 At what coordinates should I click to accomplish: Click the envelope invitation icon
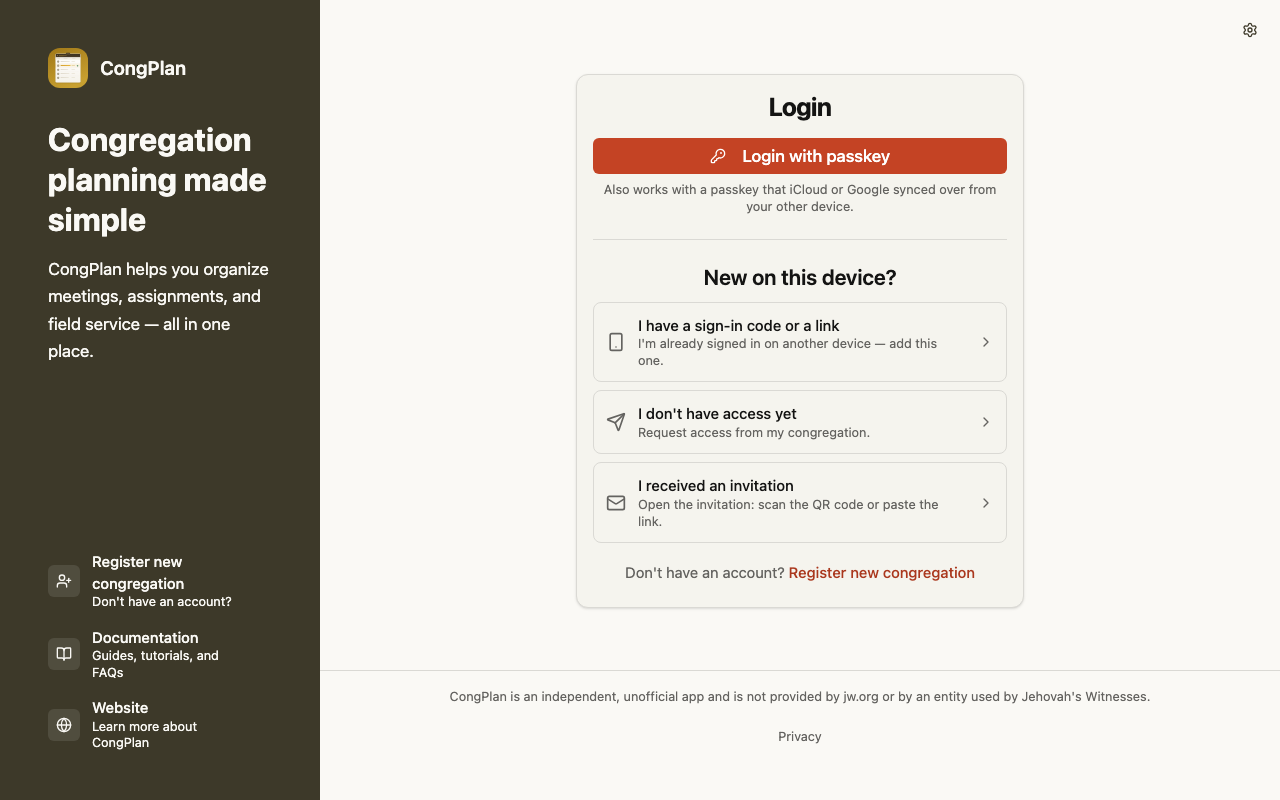[616, 503]
